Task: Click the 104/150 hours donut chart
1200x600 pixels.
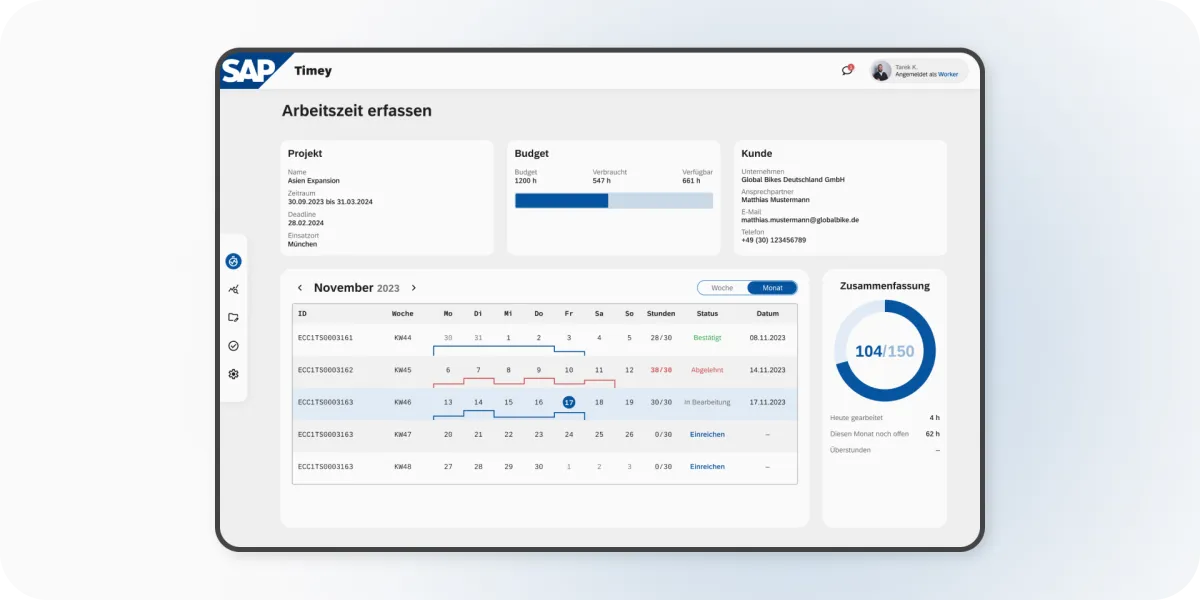Action: (x=885, y=351)
